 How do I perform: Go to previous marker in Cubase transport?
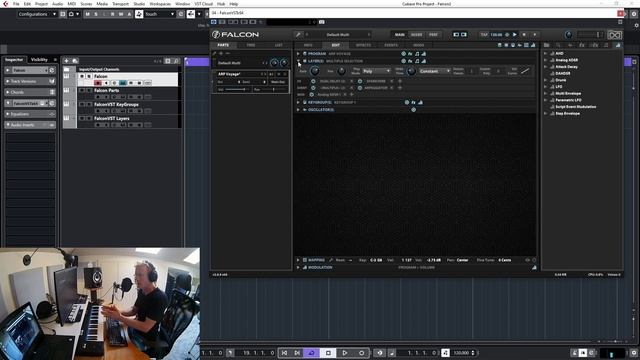coord(284,353)
